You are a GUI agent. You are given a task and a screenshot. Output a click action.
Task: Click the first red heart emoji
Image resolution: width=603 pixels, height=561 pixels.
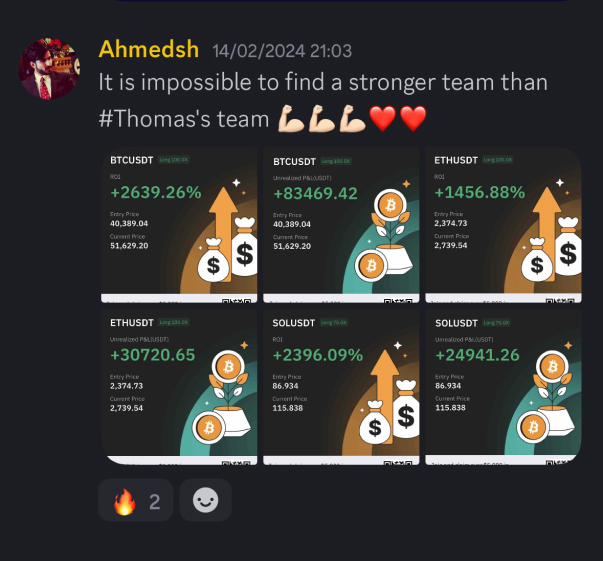[x=382, y=118]
